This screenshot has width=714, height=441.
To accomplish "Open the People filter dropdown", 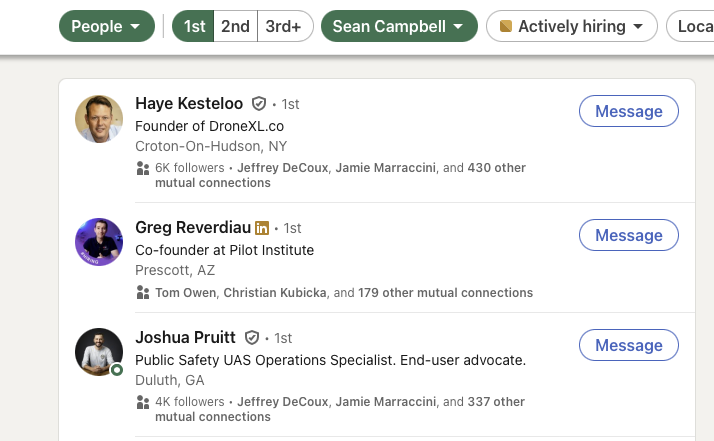I will click(107, 26).
